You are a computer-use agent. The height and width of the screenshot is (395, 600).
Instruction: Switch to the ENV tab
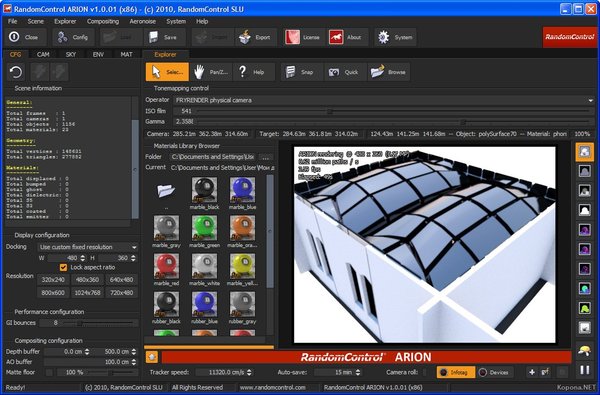pos(98,54)
